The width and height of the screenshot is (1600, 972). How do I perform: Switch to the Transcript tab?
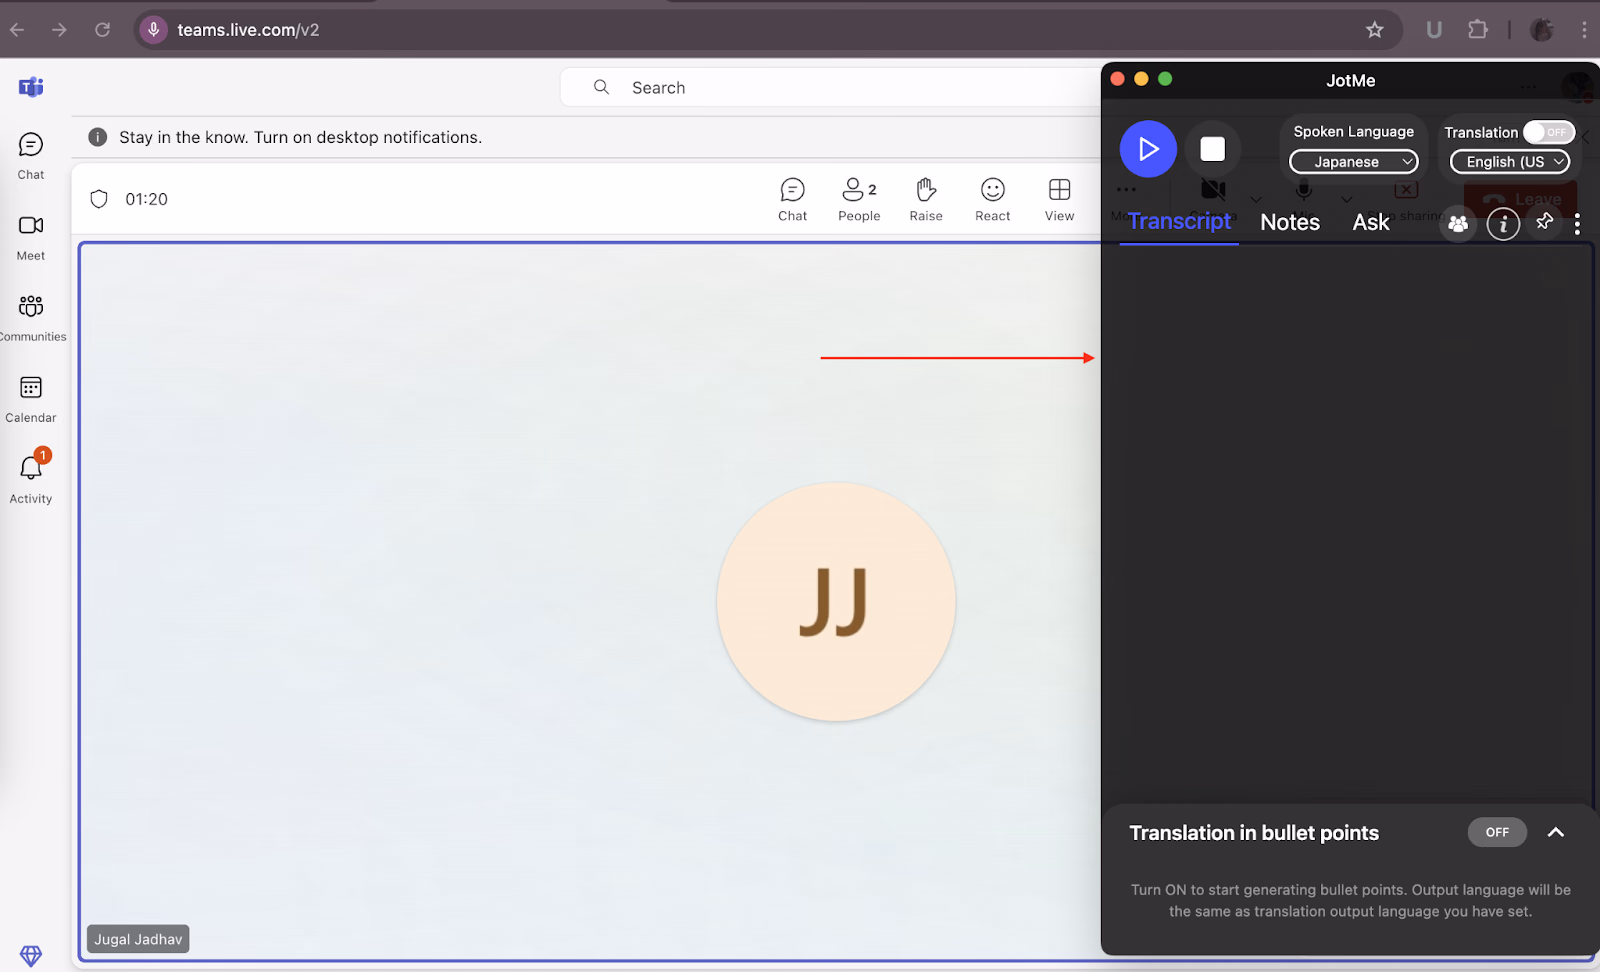point(1179,222)
